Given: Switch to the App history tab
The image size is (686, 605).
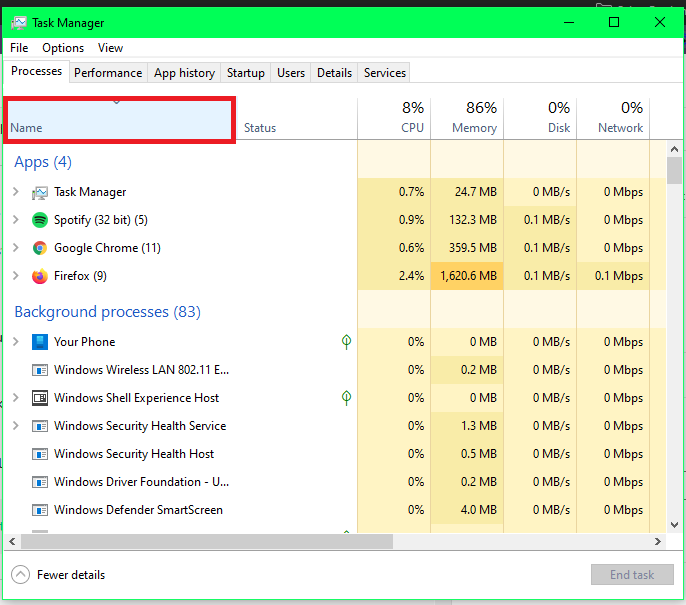Looking at the screenshot, I should 184,73.
